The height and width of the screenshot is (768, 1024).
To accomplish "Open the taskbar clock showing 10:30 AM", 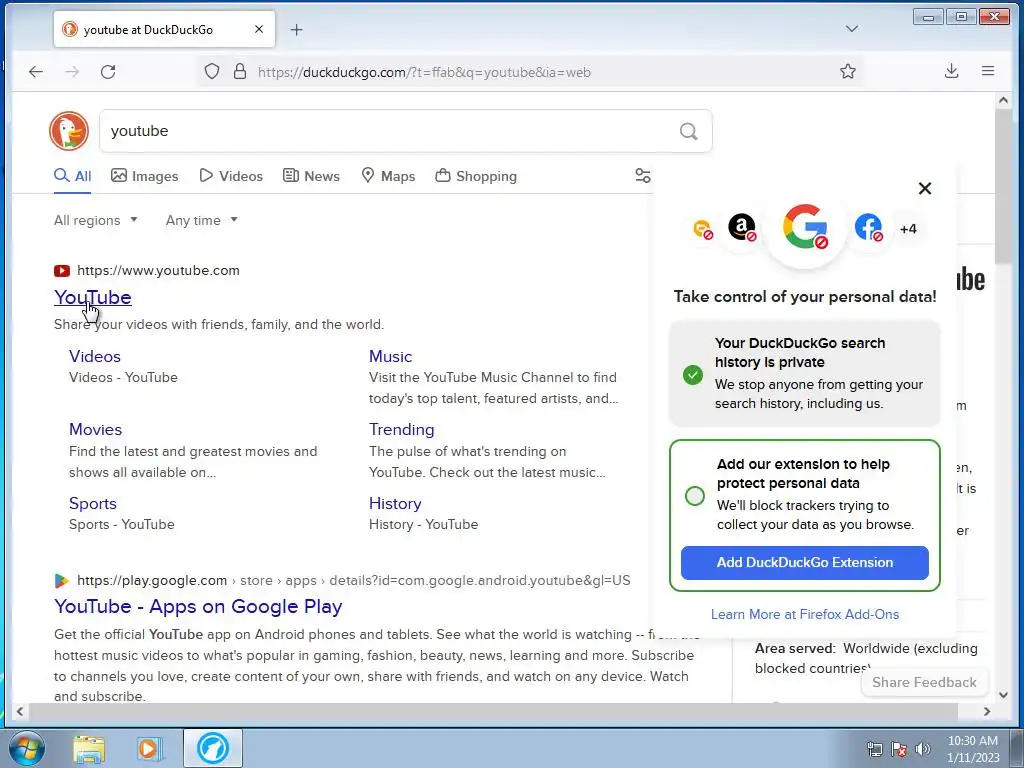I will tap(973, 749).
